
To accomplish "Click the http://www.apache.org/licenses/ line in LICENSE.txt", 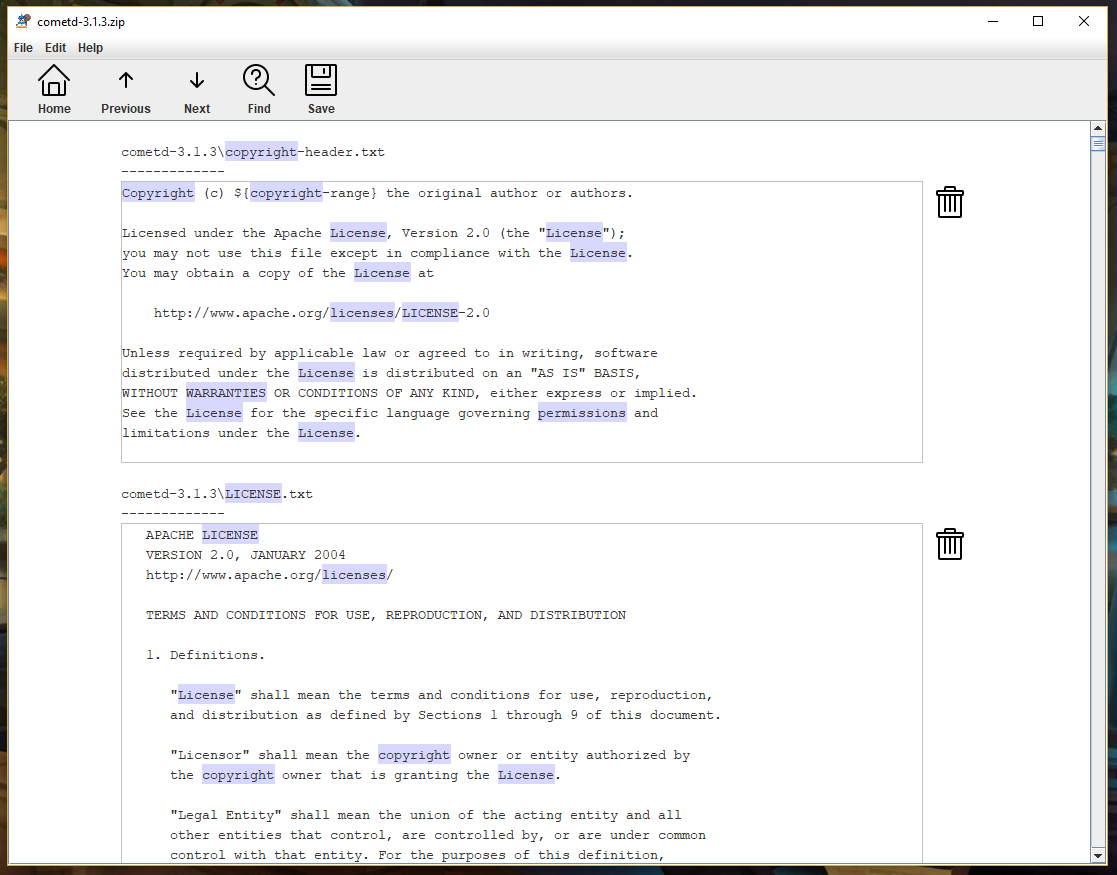I will [269, 575].
